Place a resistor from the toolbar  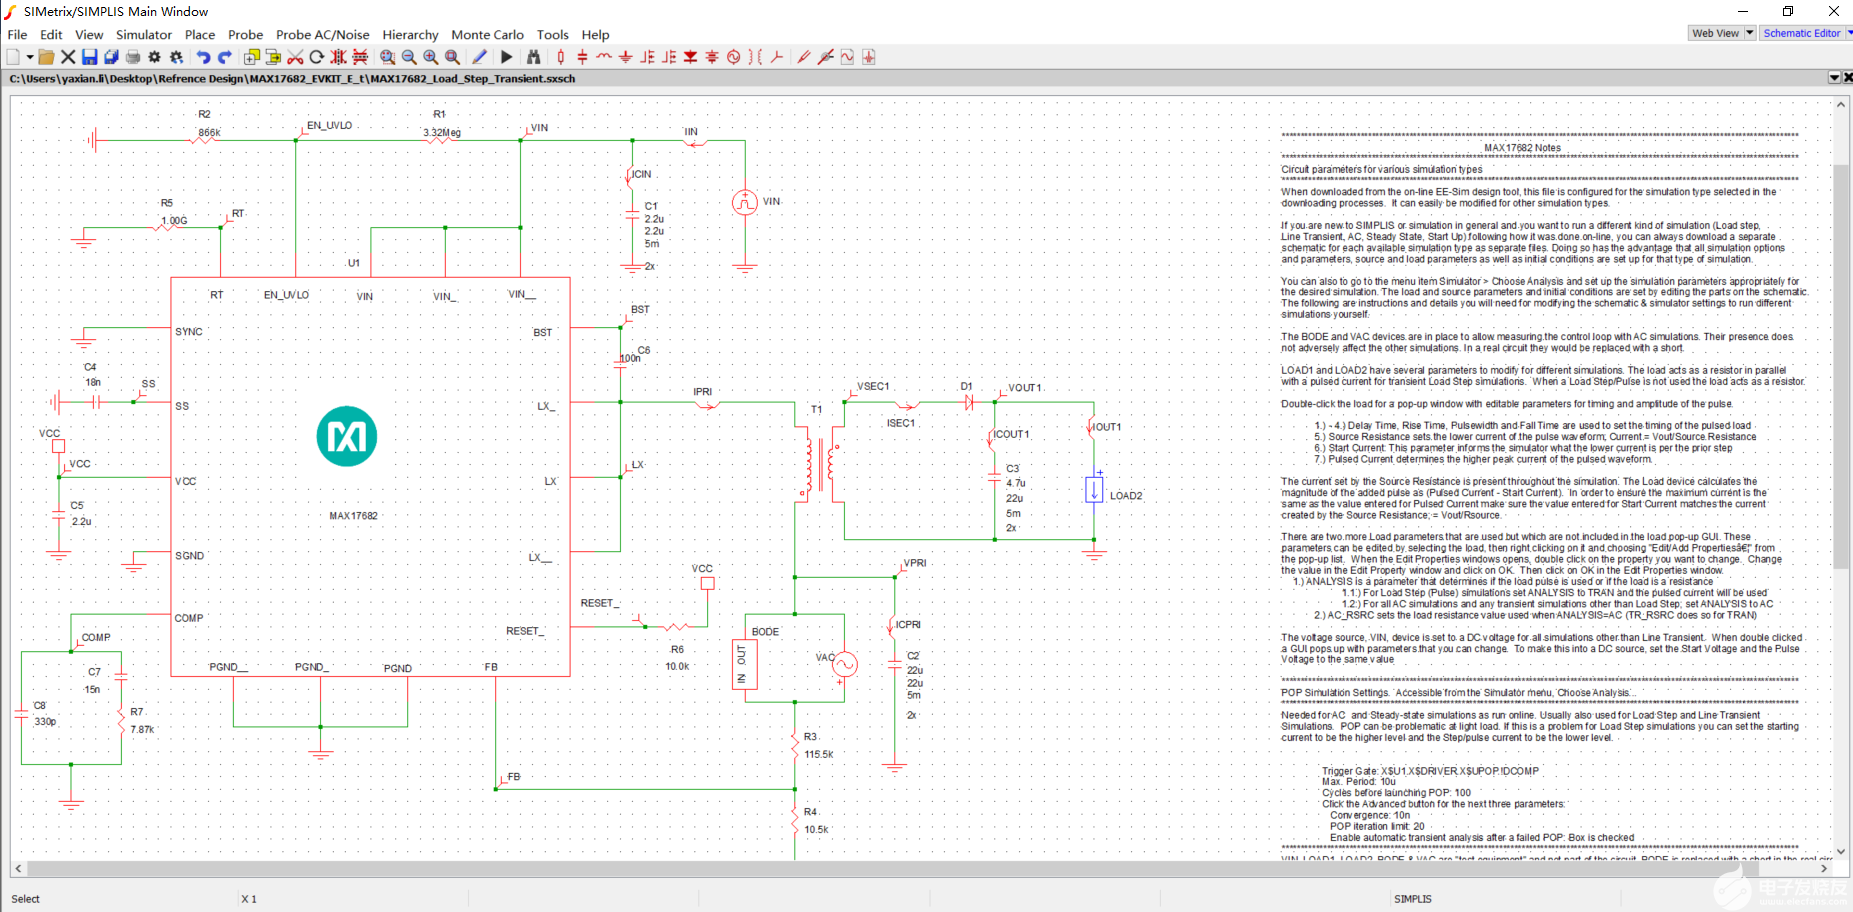click(x=561, y=57)
